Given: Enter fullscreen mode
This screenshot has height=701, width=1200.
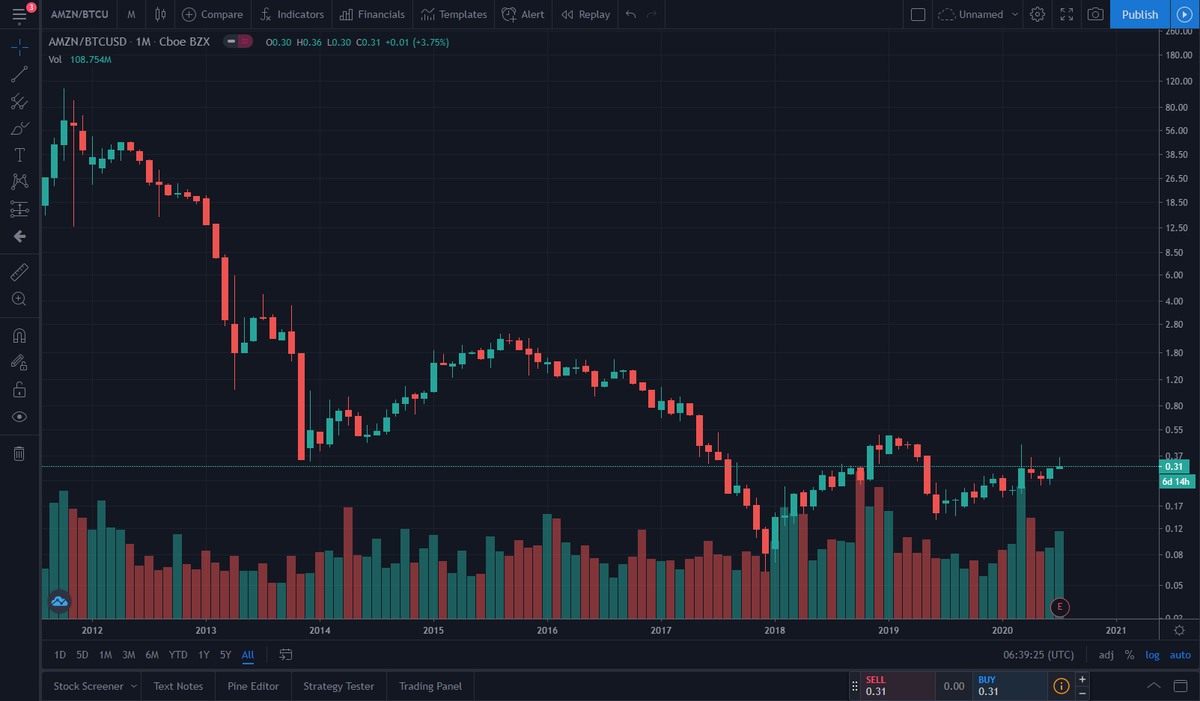Looking at the screenshot, I should click(x=1066, y=14).
